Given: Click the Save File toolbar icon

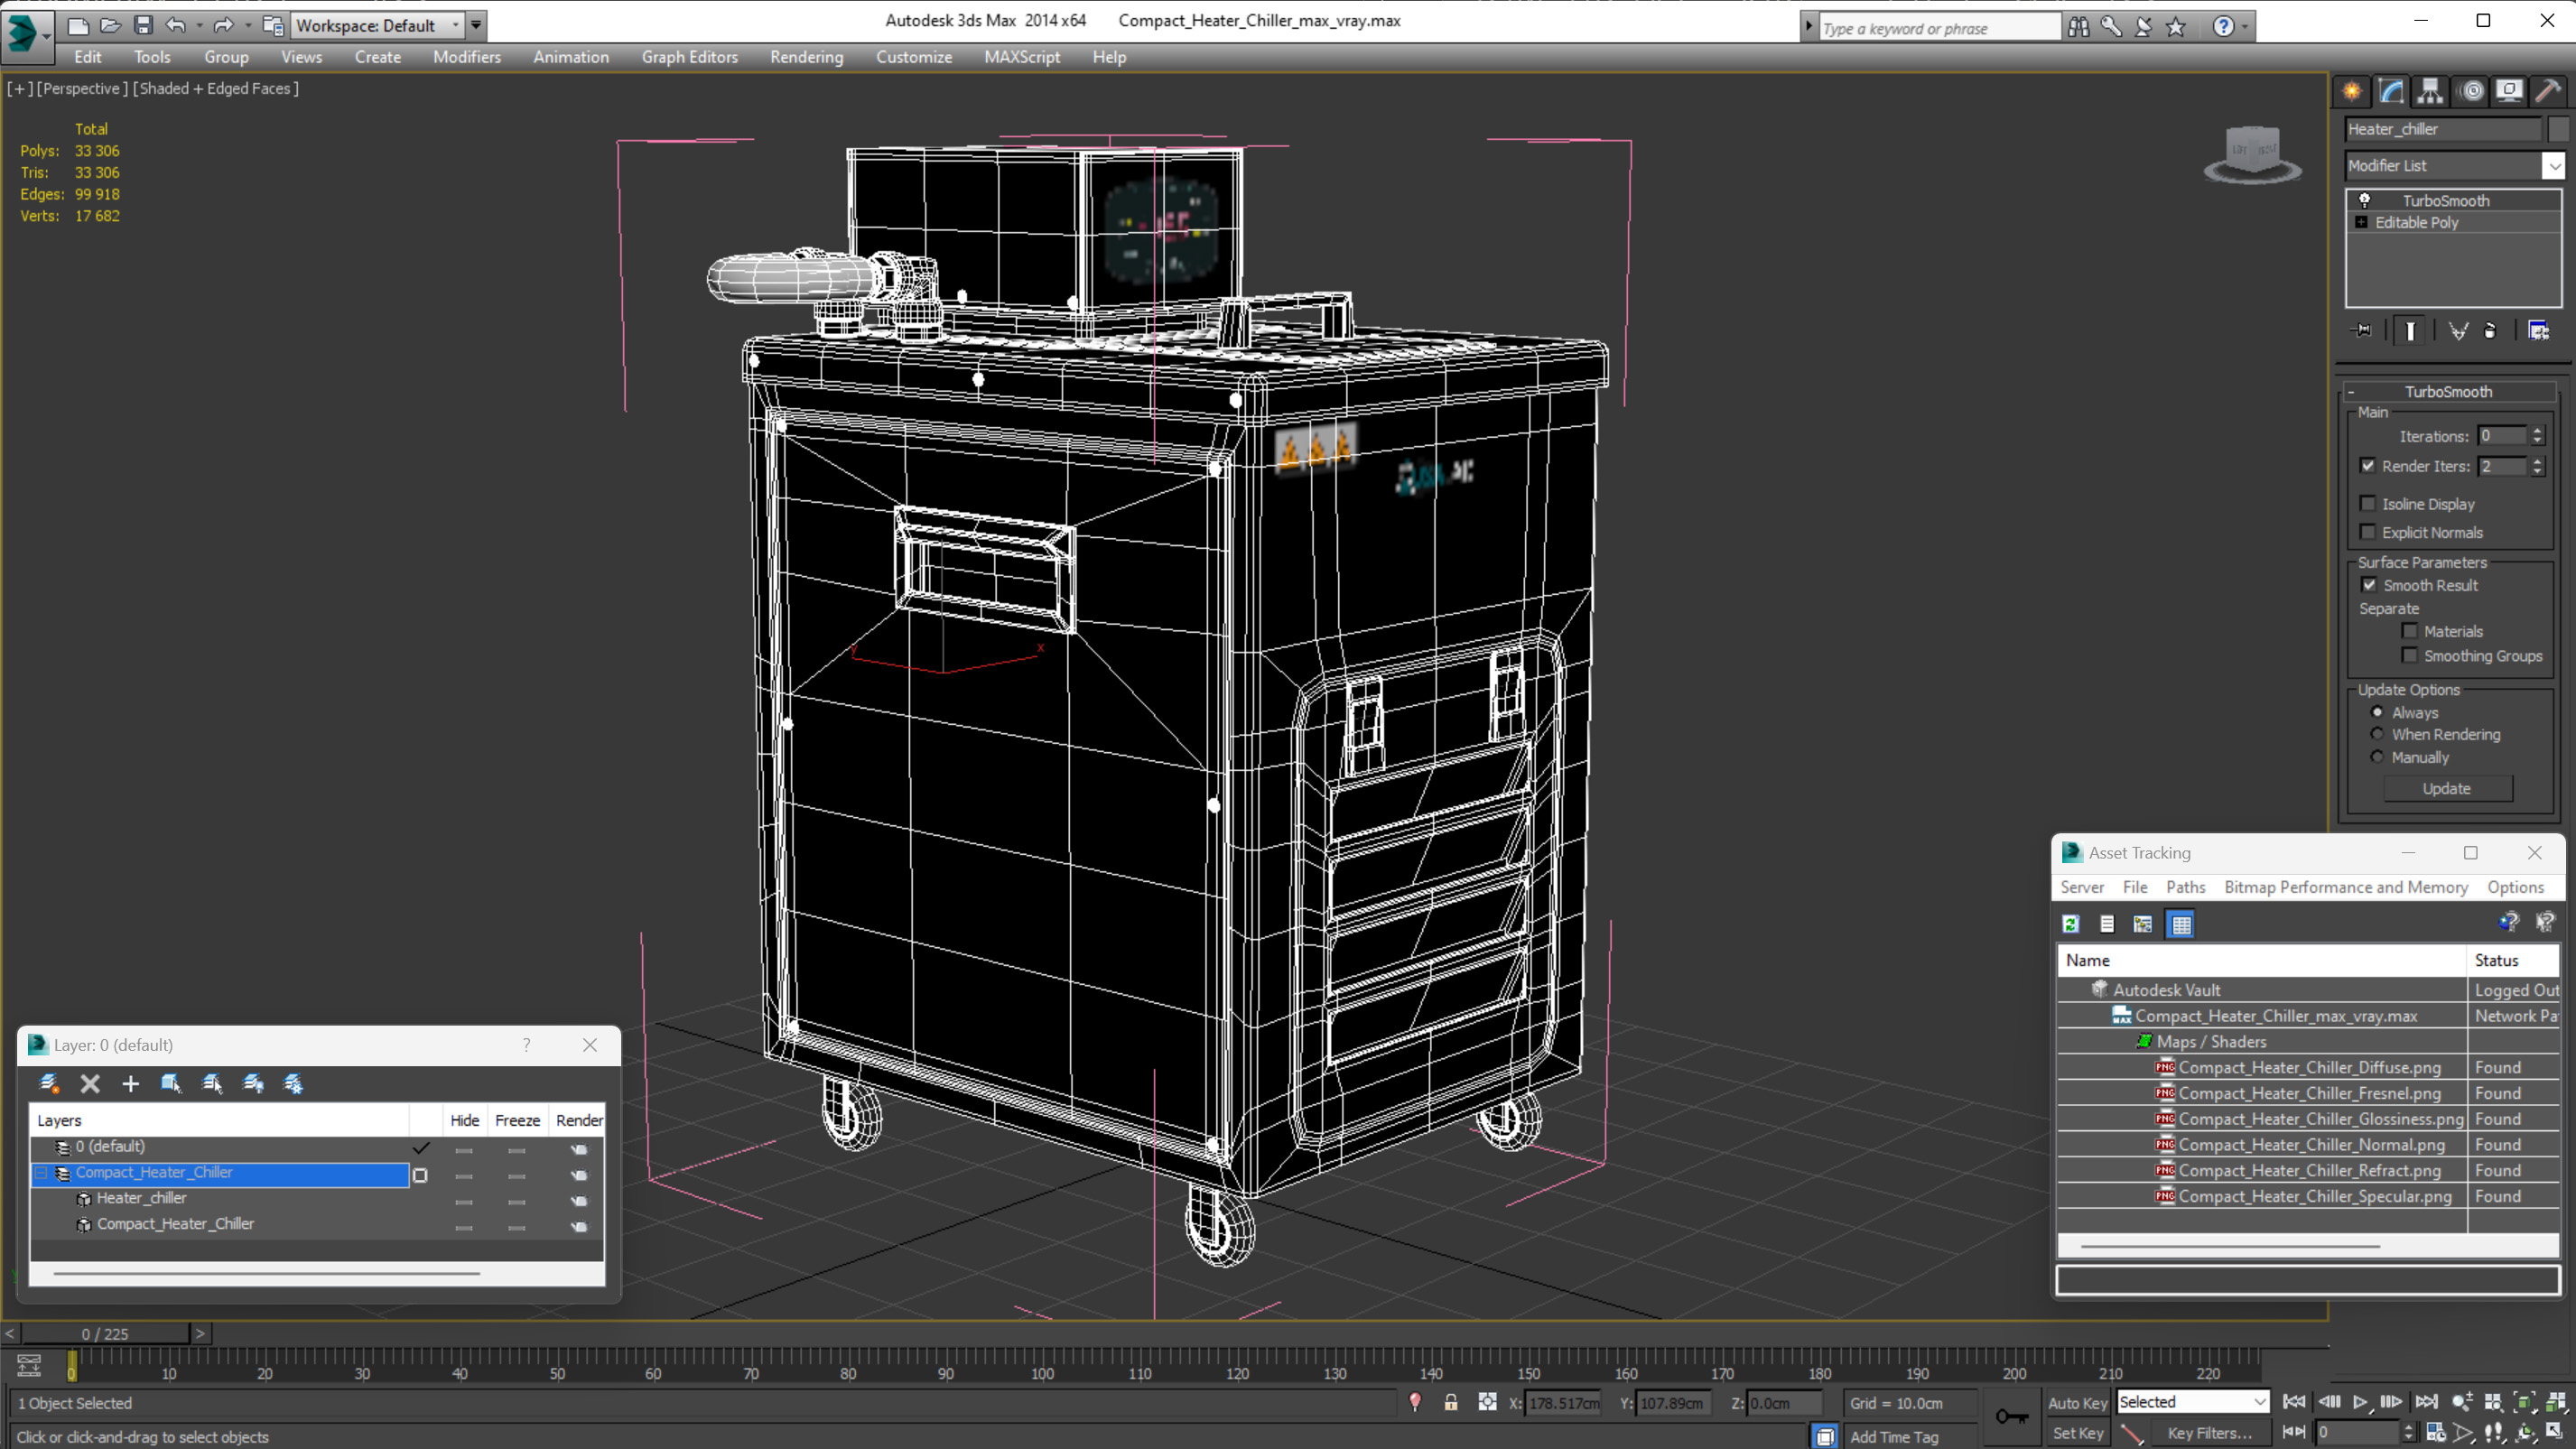Looking at the screenshot, I should [143, 25].
